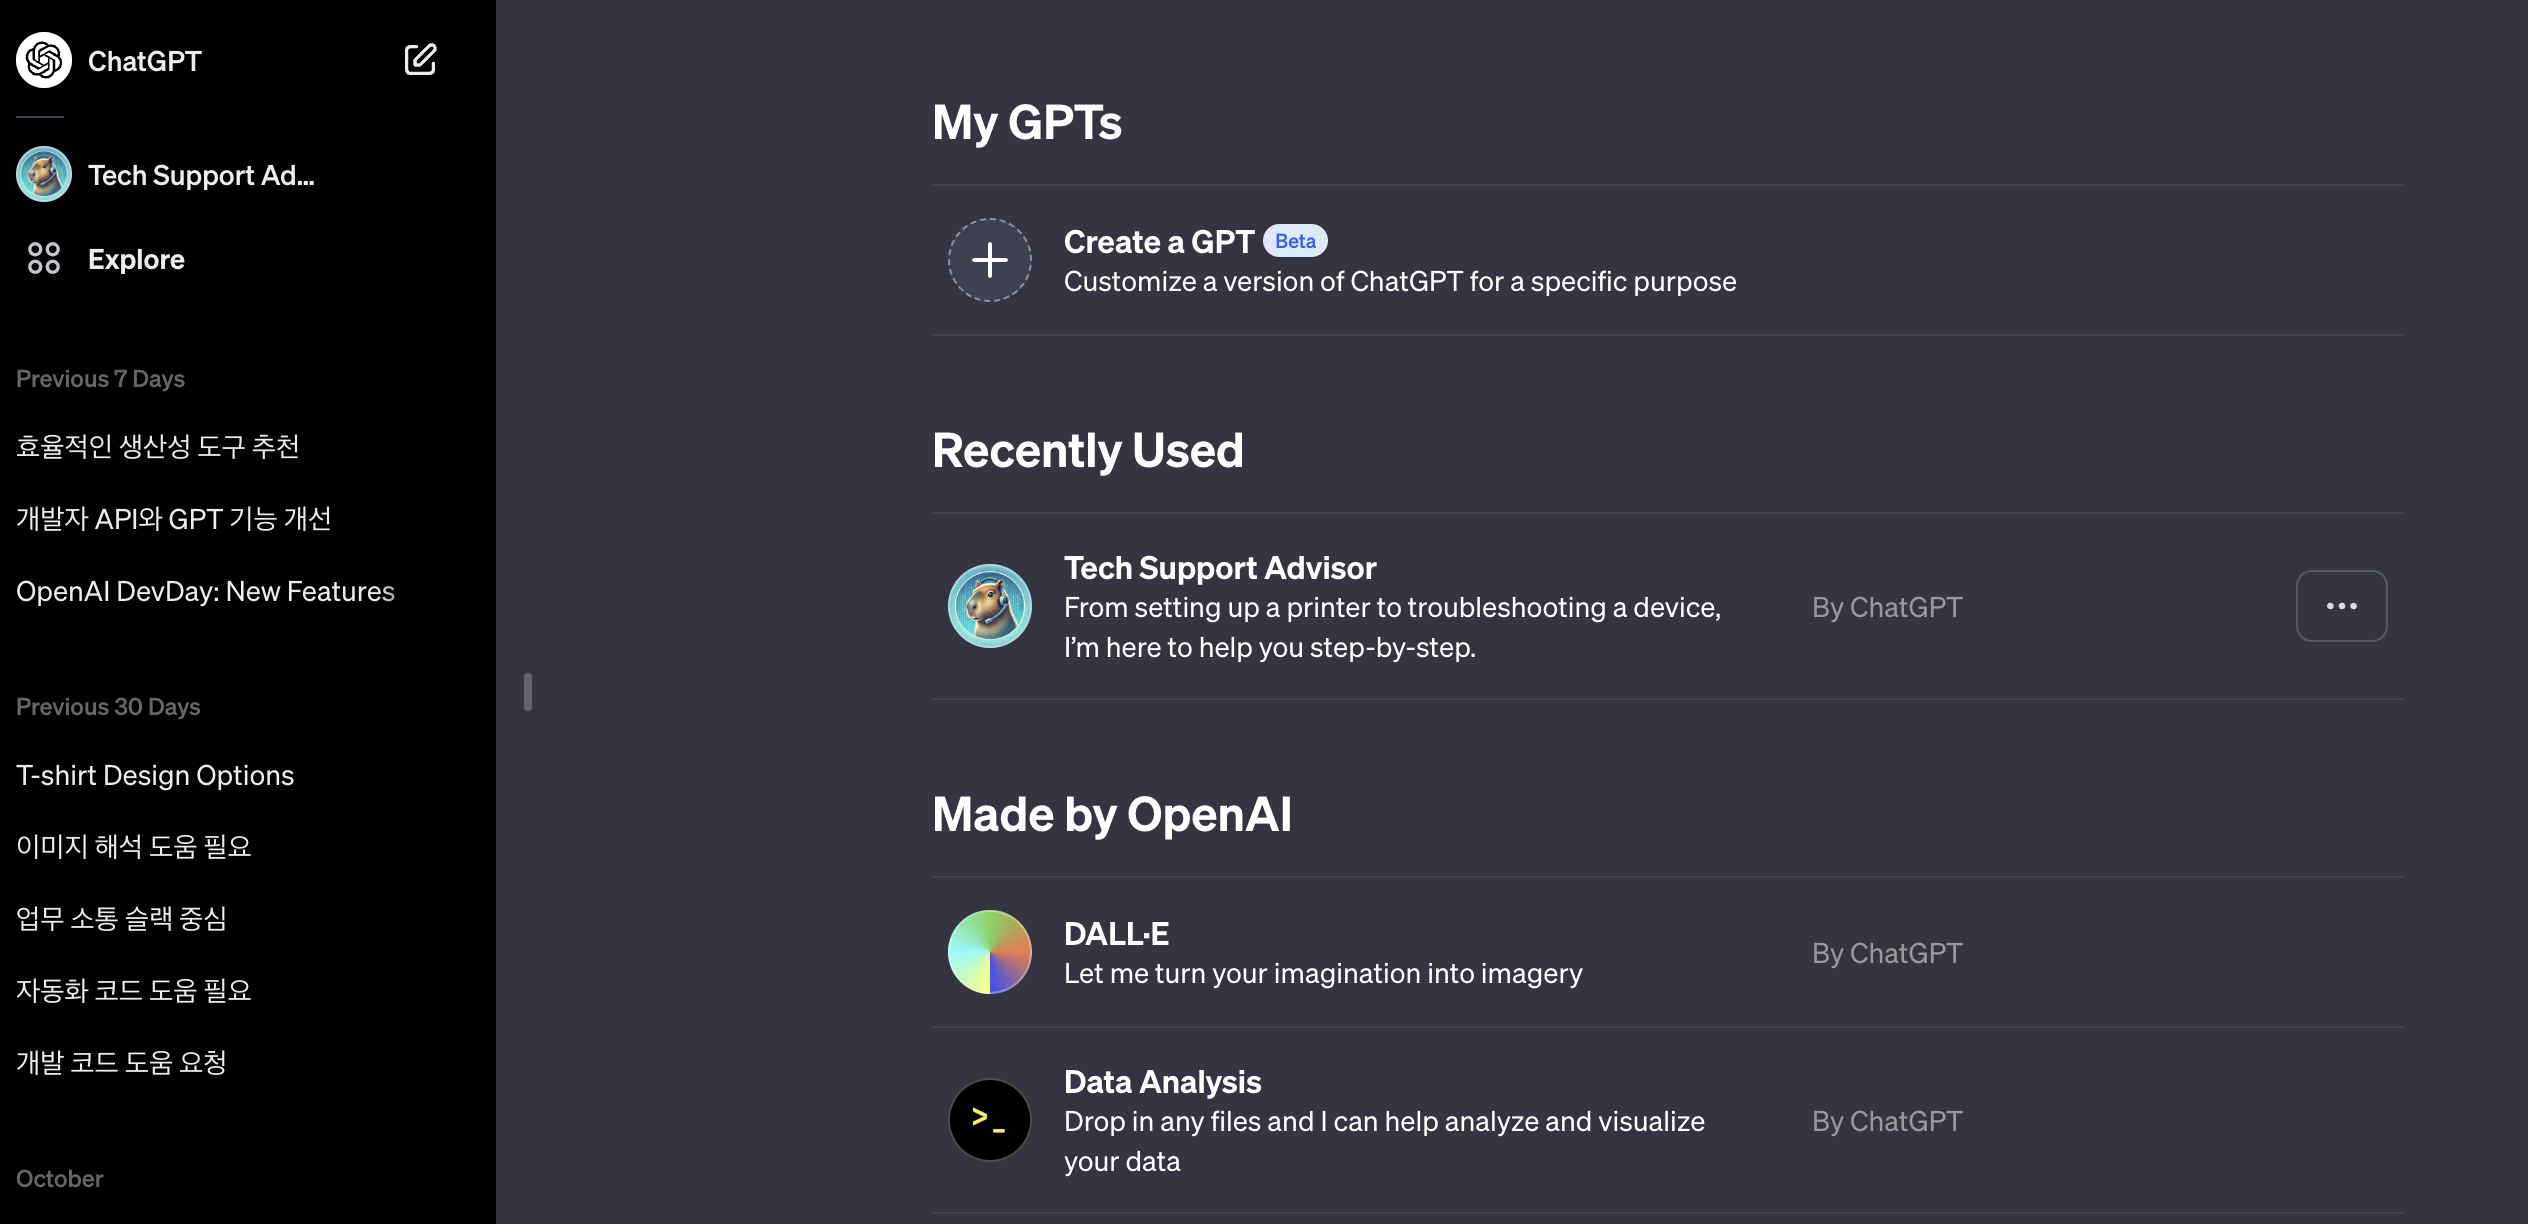This screenshot has height=1224, width=2528.
Task: Open the T-shirt Design Options chat
Action: (x=155, y=776)
